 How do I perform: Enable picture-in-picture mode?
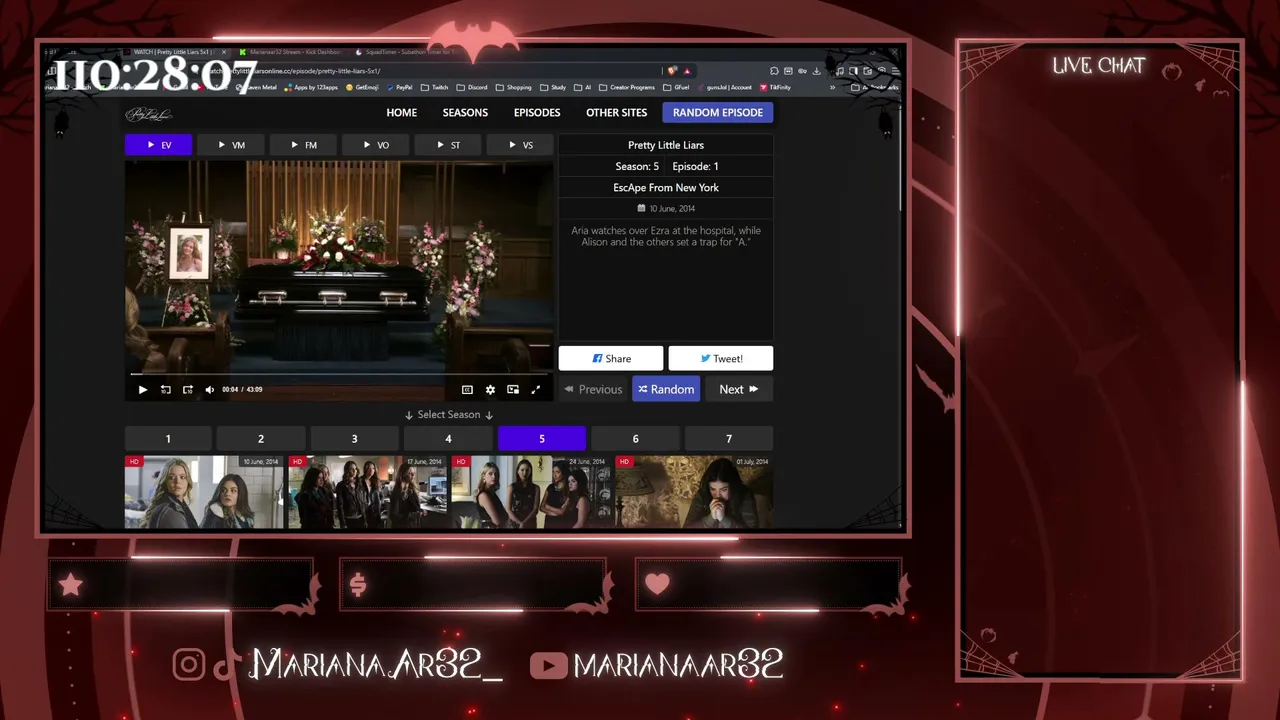point(513,390)
